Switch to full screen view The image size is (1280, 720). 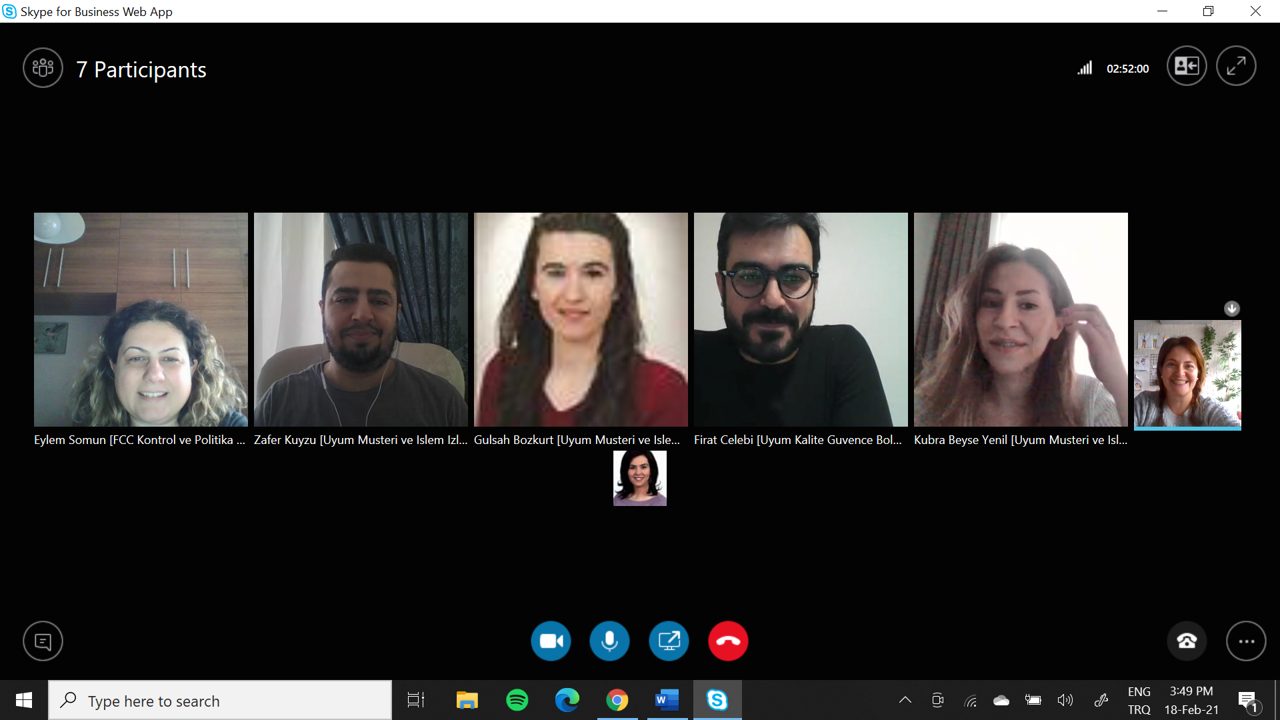pos(1236,66)
